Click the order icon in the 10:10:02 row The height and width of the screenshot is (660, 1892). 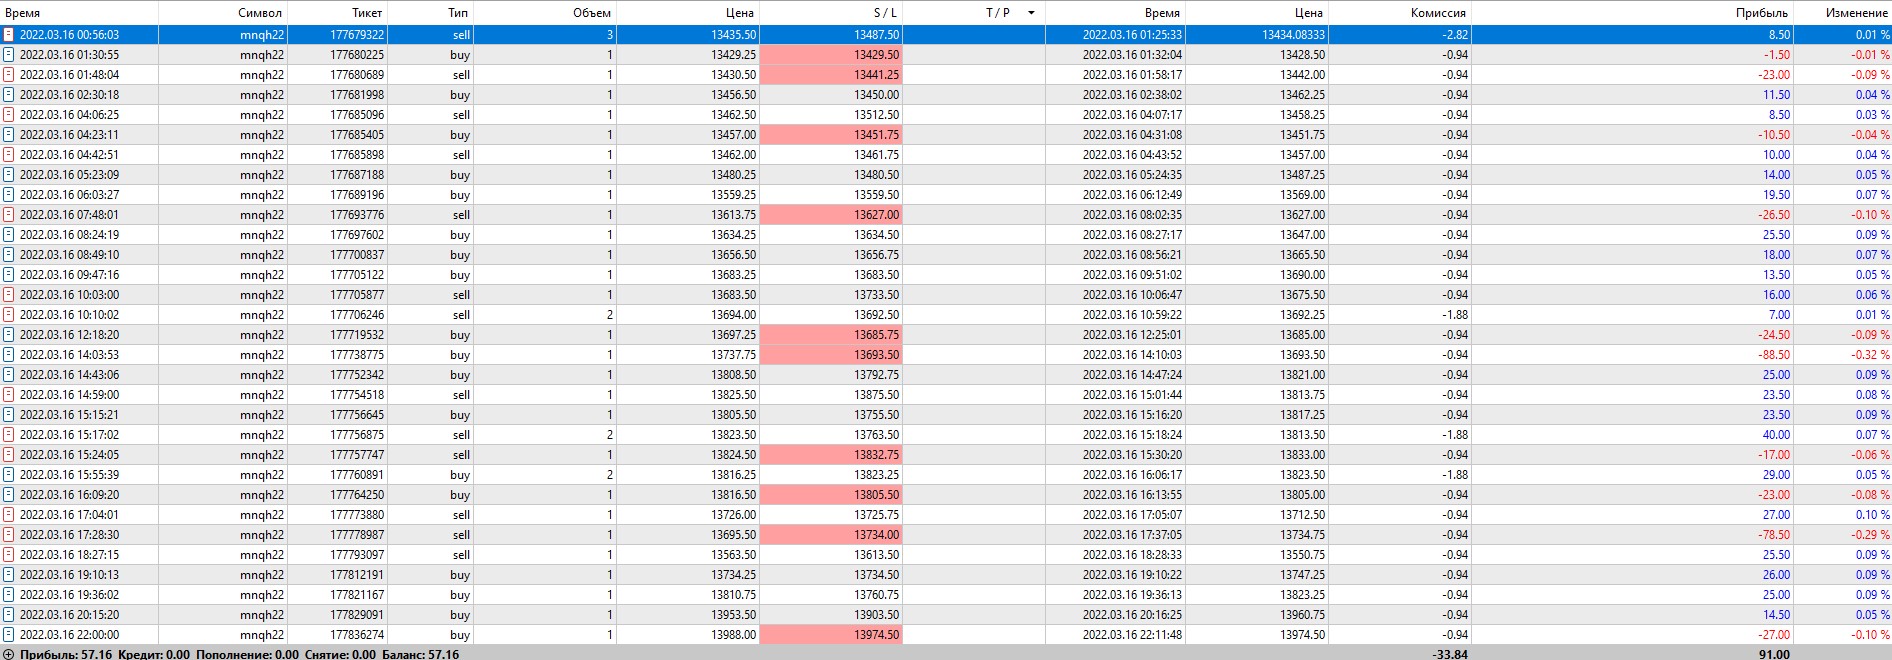tap(9, 315)
